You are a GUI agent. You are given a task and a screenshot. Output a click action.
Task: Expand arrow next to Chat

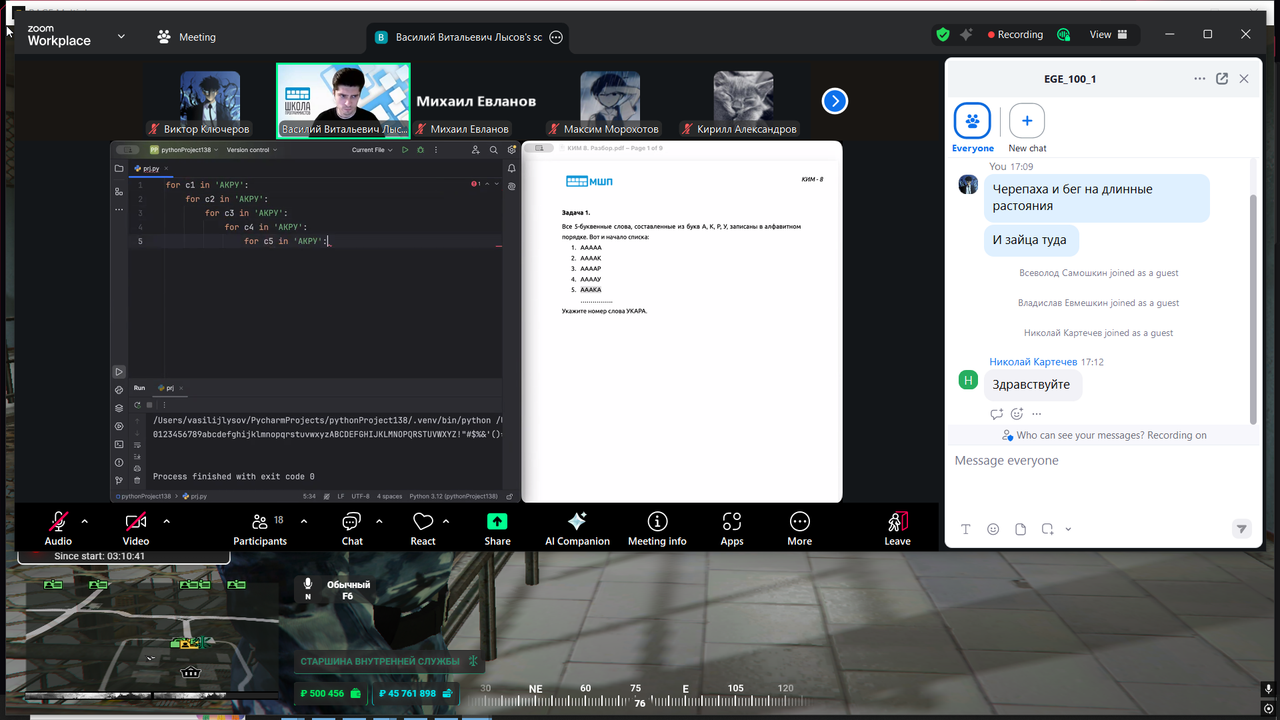point(379,521)
